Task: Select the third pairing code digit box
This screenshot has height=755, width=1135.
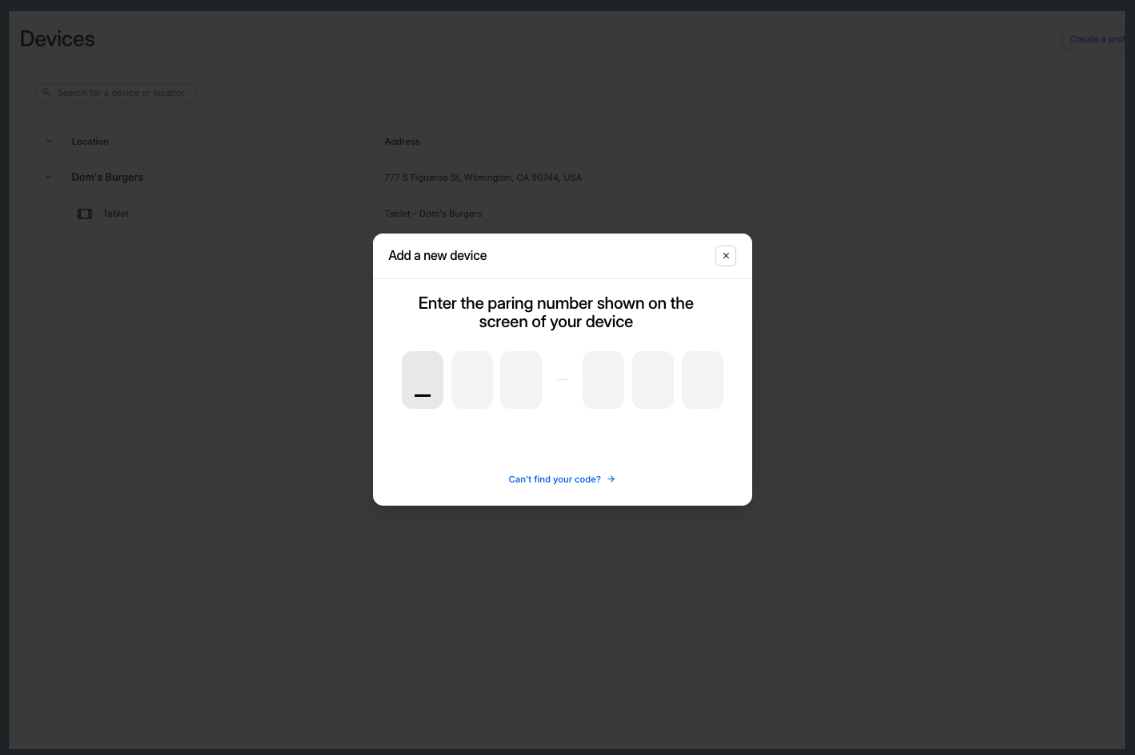Action: pyautogui.click(x=521, y=380)
